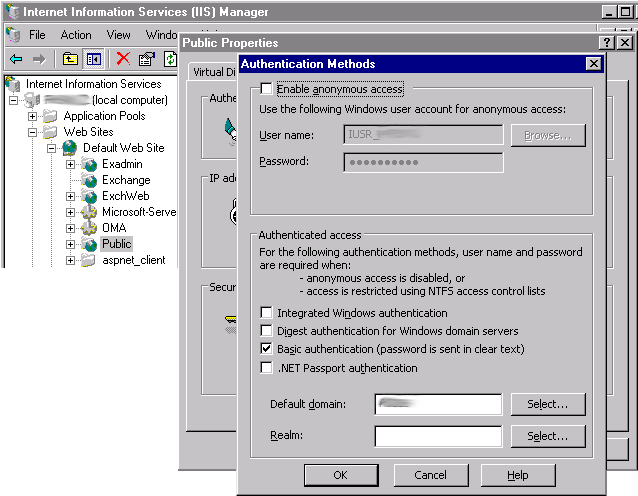Open the View menu
638x496 pixels.
[118, 35]
